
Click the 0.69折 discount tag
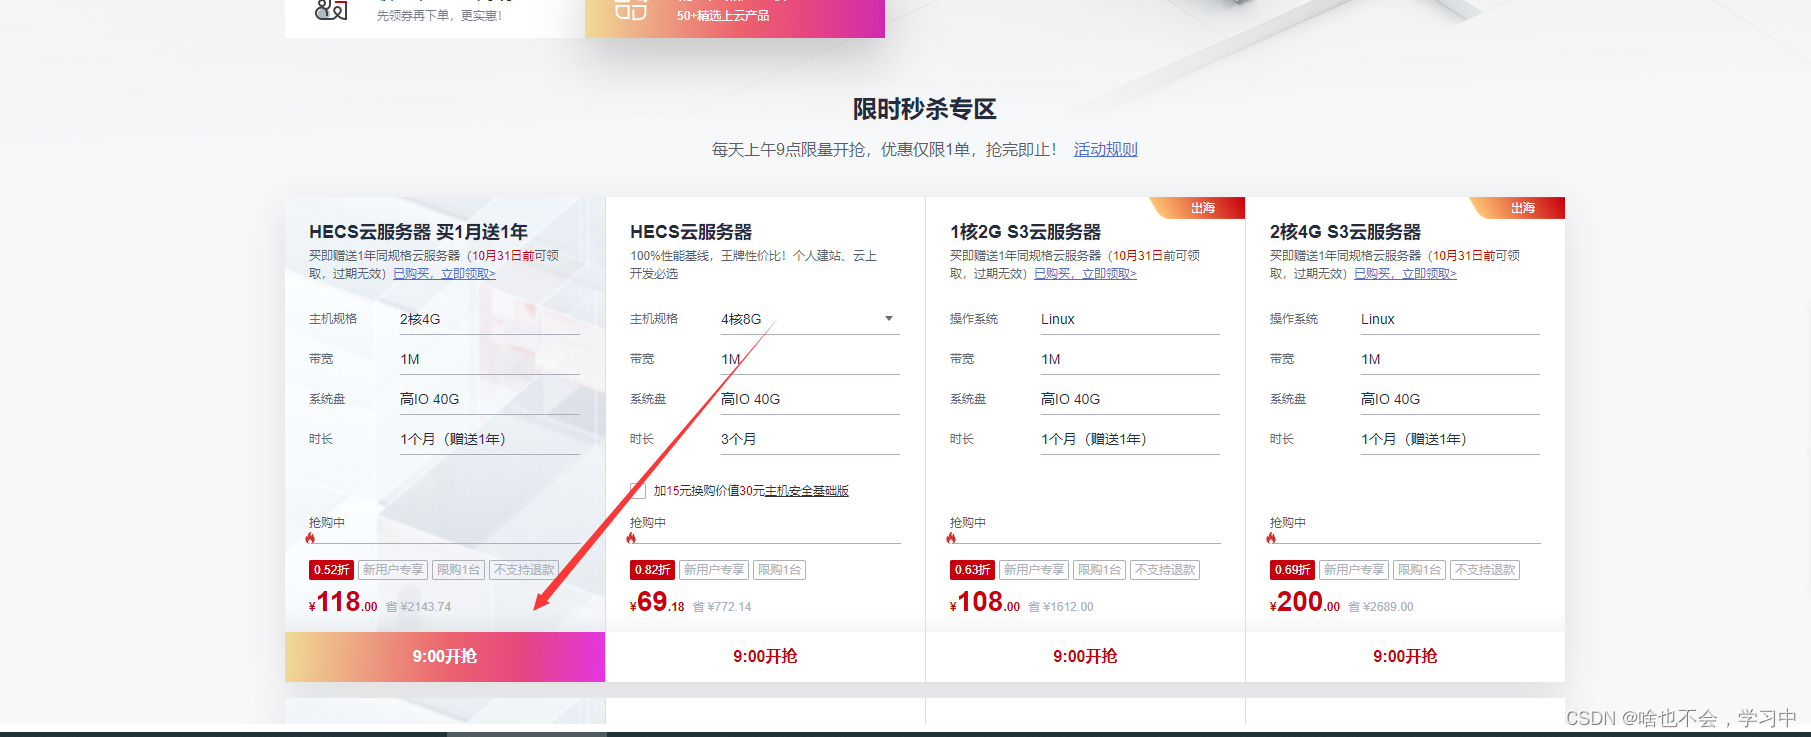1292,570
